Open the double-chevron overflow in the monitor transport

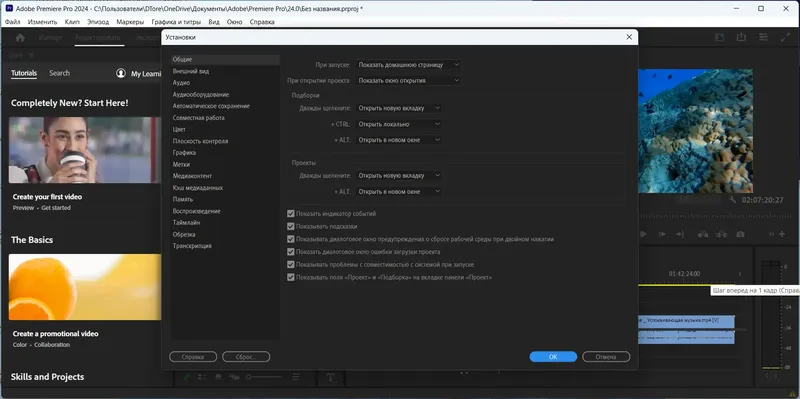click(771, 234)
